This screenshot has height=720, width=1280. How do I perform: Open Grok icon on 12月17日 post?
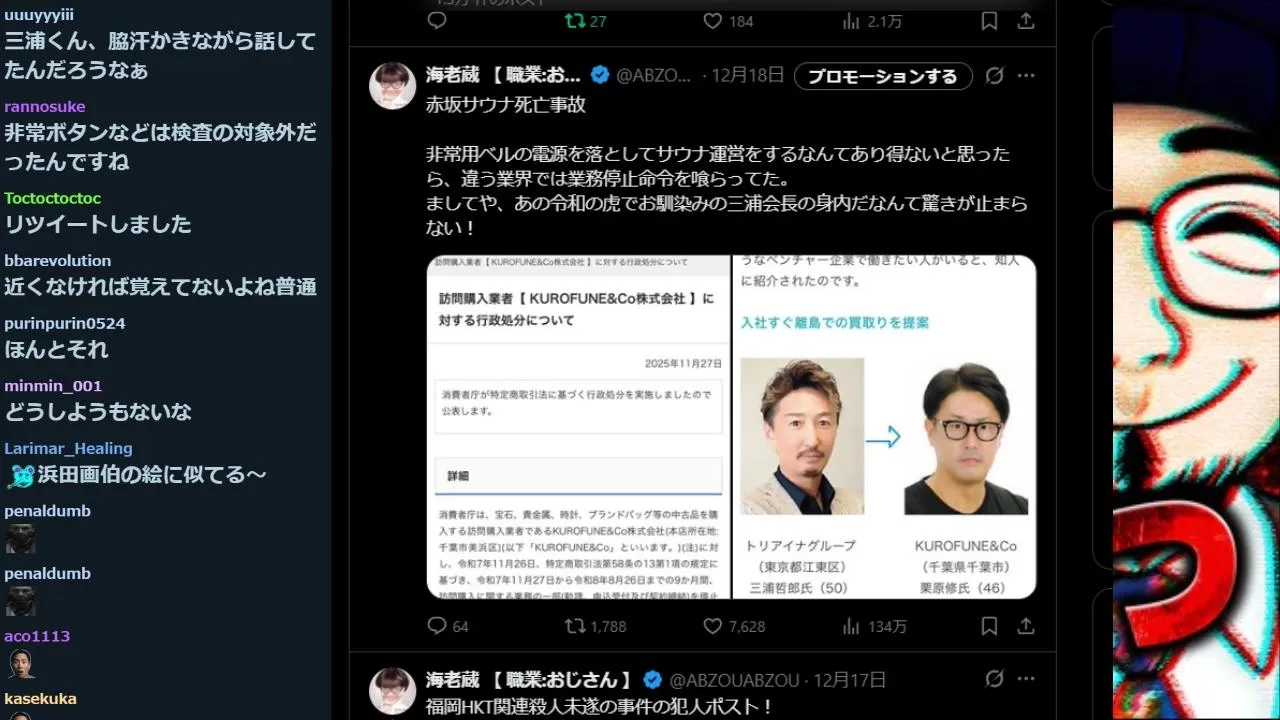click(994, 680)
